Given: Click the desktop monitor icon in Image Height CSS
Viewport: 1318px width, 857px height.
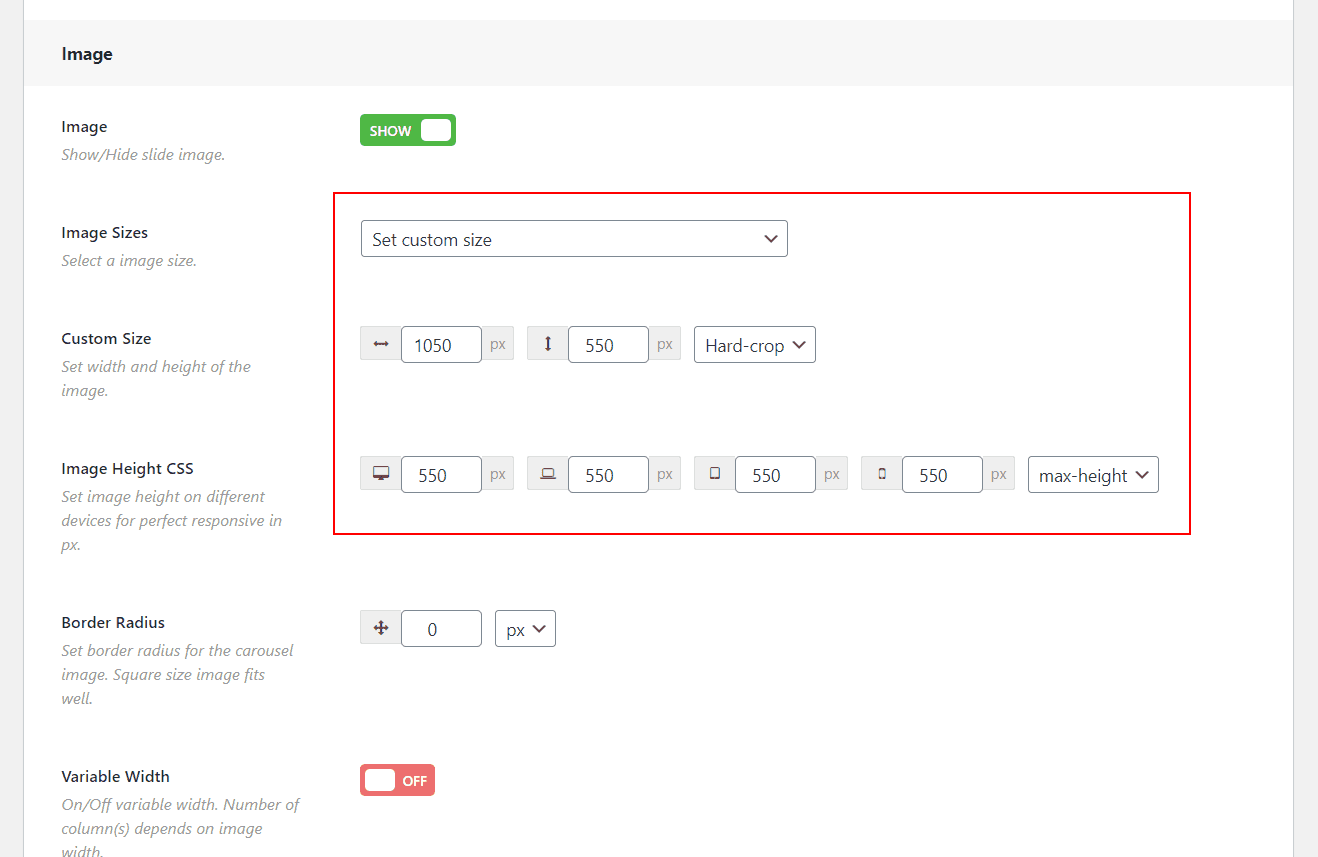Looking at the screenshot, I should click(380, 474).
